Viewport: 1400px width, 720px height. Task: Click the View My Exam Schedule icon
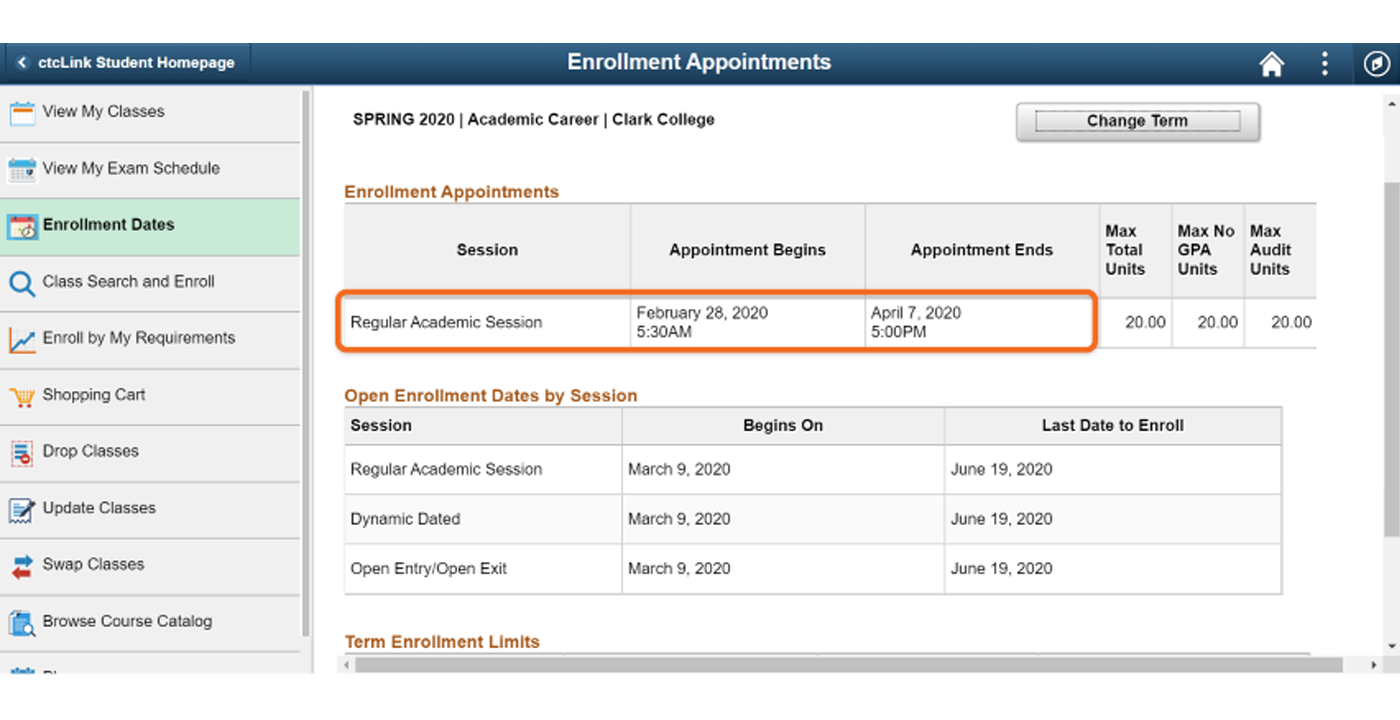[22, 170]
